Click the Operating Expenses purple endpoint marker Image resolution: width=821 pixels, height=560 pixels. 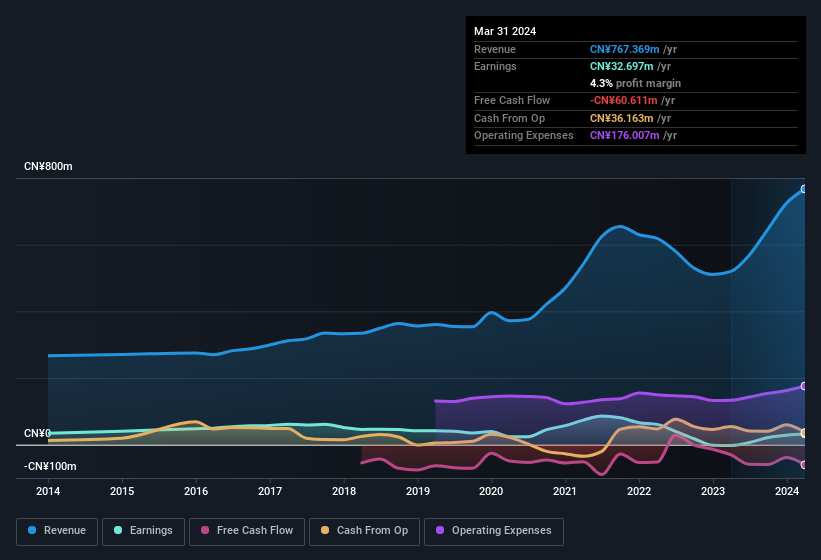click(804, 386)
